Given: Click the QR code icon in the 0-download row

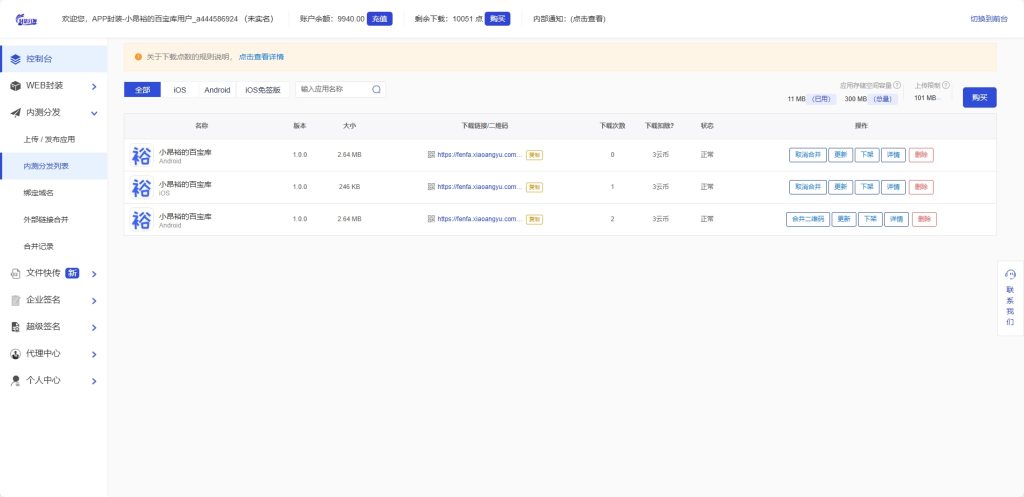Looking at the screenshot, I should click(x=431, y=155).
